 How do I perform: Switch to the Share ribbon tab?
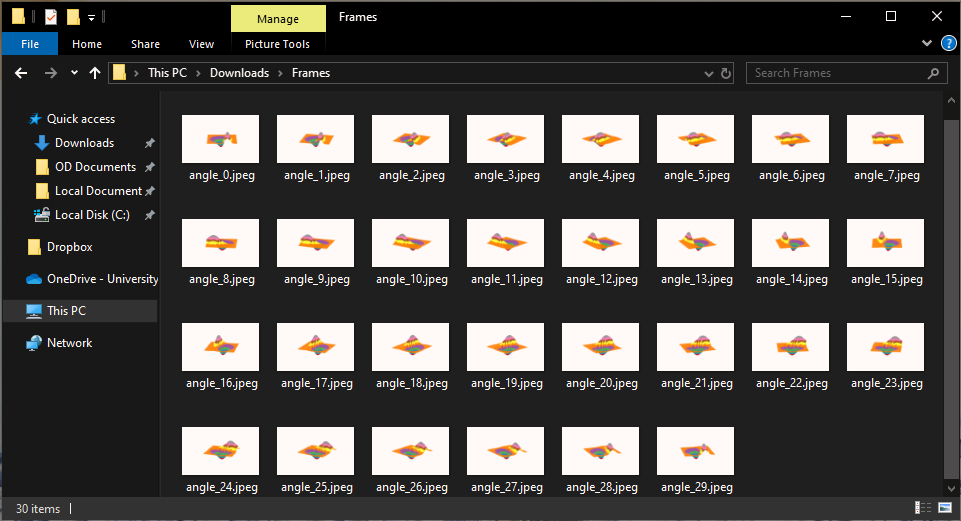point(145,44)
